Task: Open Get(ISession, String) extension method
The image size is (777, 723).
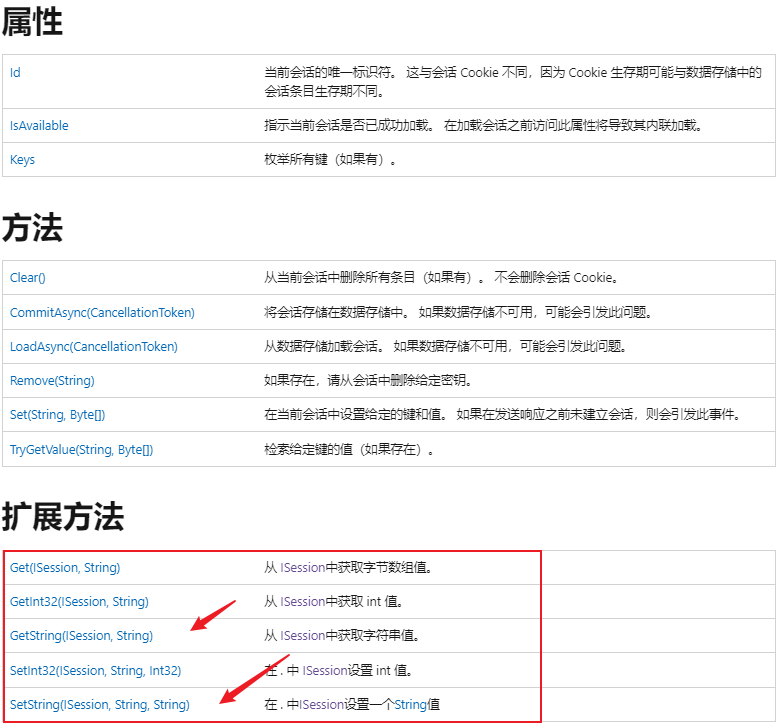Action: pyautogui.click(x=65, y=568)
